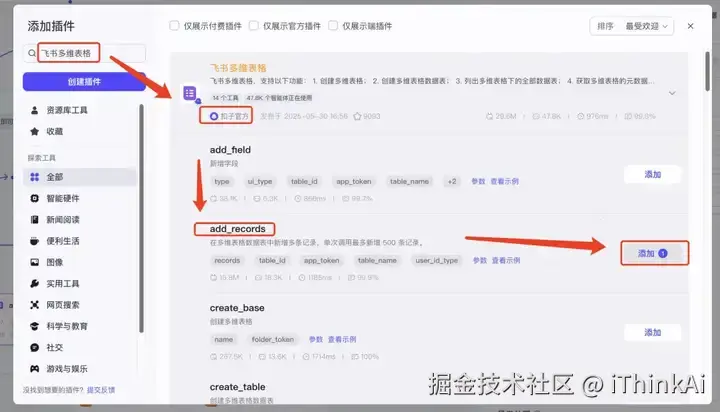Click the star favorite icon beside 9093

357,116
